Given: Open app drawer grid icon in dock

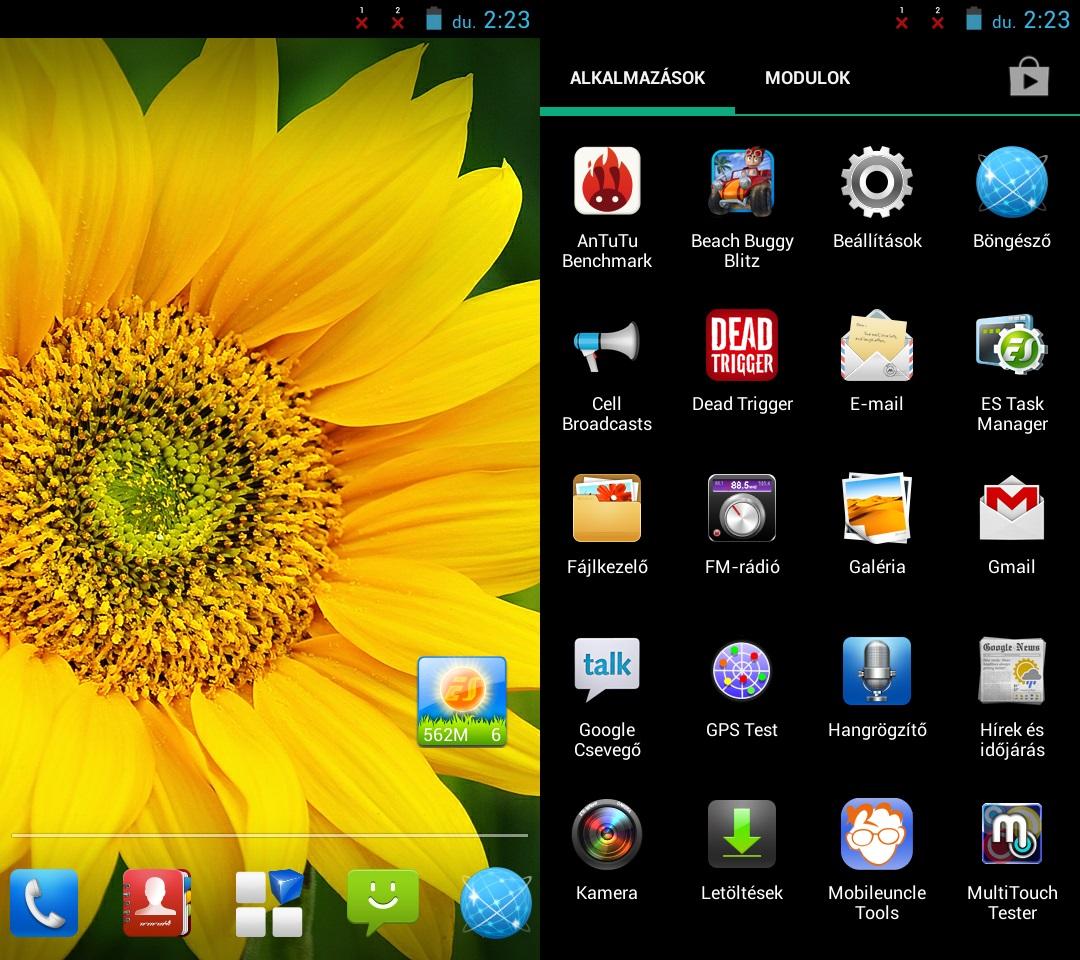Looking at the screenshot, I should pos(269,903).
